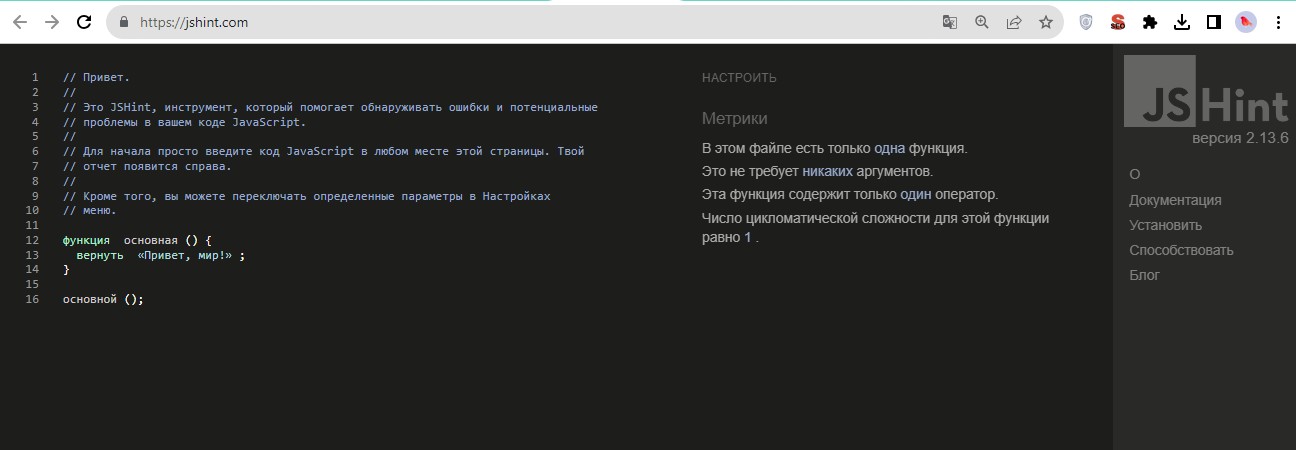Screen dimensions: 1296x450
Task: Reload the JSHint page
Action: tap(84, 22)
